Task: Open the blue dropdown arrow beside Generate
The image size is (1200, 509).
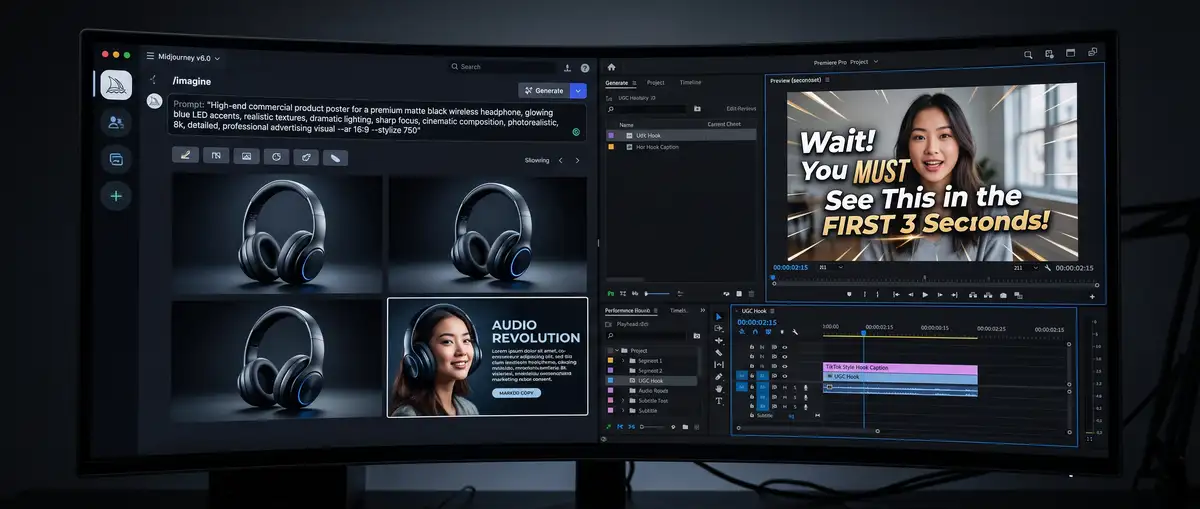Action: coord(578,90)
